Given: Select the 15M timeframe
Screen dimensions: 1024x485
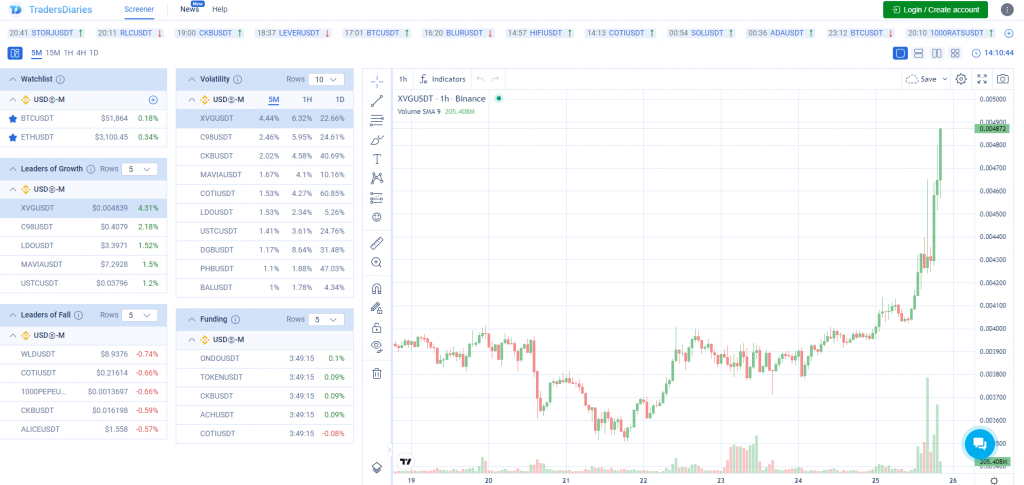Looking at the screenshot, I should pyautogui.click(x=53, y=53).
